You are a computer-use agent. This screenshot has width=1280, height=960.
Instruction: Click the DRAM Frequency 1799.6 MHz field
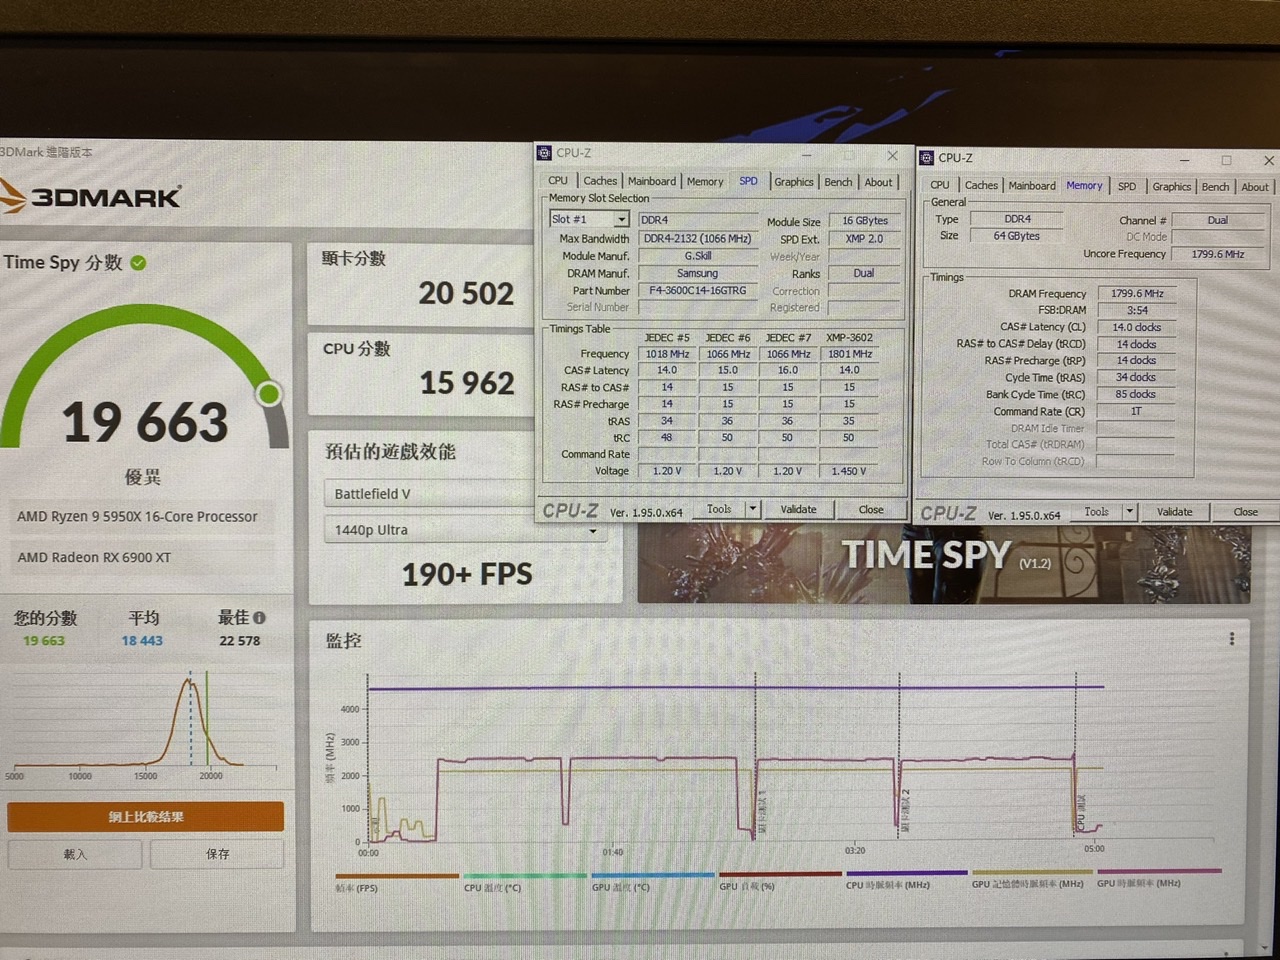pos(1137,293)
